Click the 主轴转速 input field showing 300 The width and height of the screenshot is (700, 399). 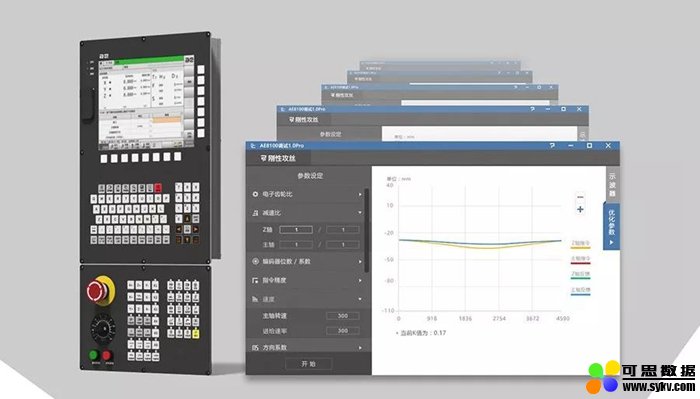tap(342, 316)
